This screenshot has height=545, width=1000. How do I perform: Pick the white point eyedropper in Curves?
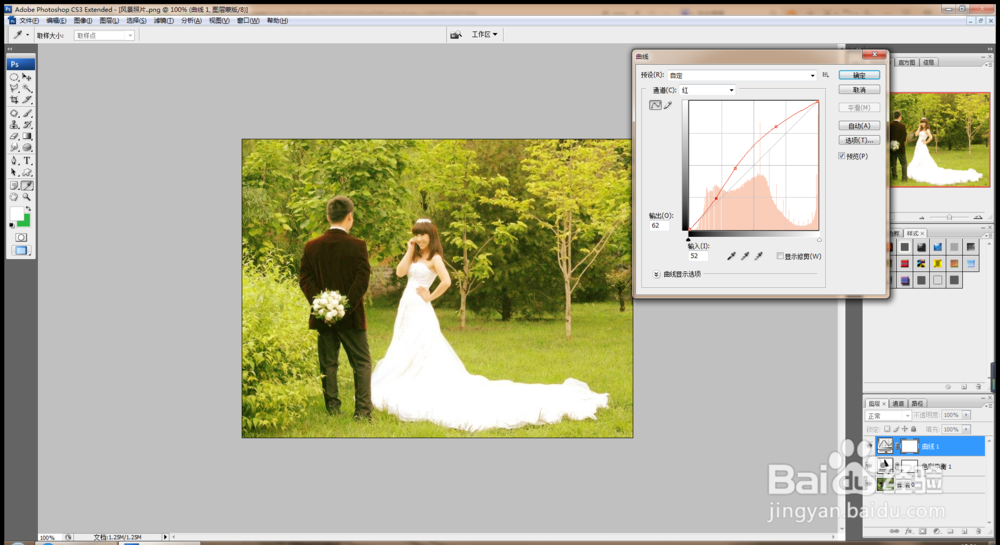pyautogui.click(x=758, y=256)
